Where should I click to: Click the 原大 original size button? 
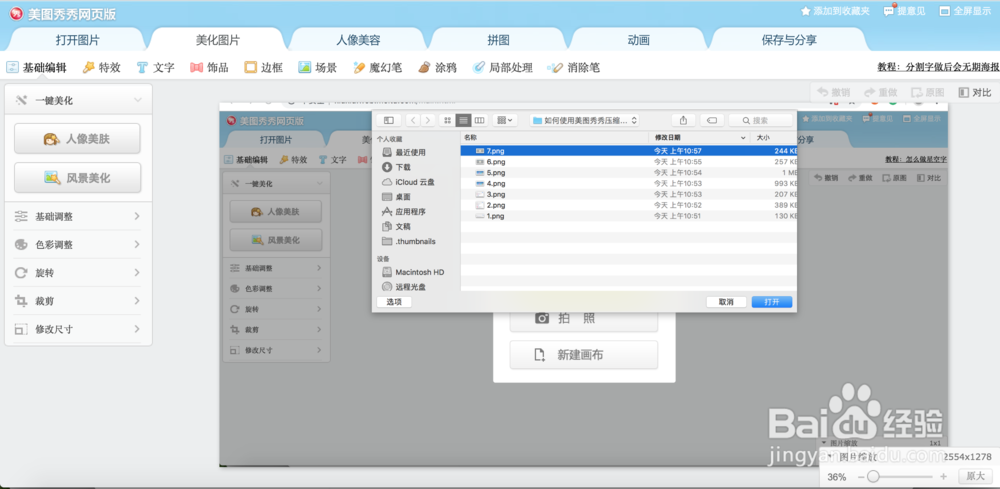(975, 476)
